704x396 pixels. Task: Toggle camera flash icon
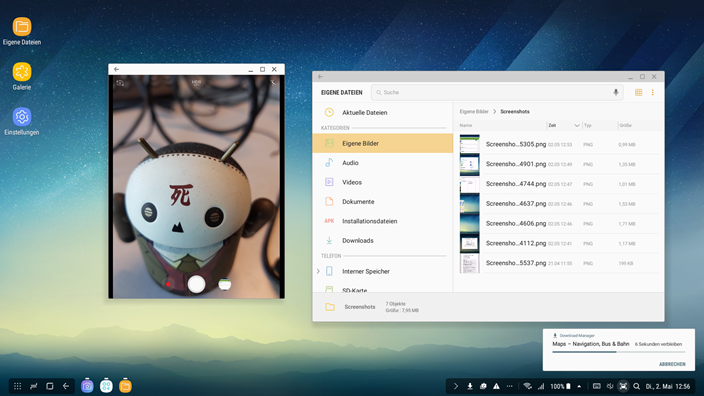[273, 83]
